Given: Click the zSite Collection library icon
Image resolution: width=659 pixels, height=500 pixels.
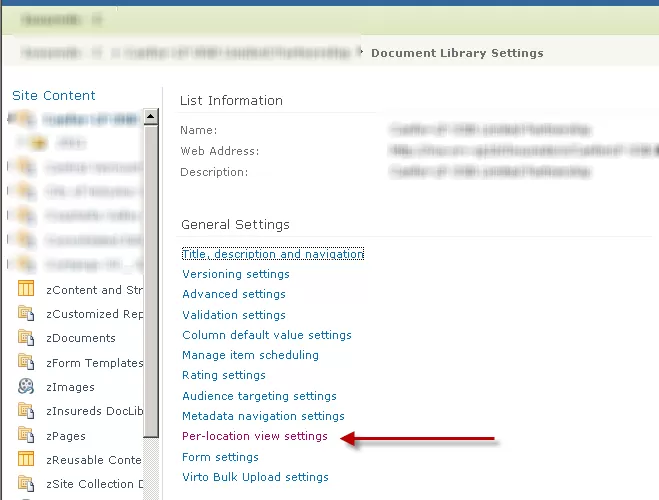Looking at the screenshot, I should [26, 484].
